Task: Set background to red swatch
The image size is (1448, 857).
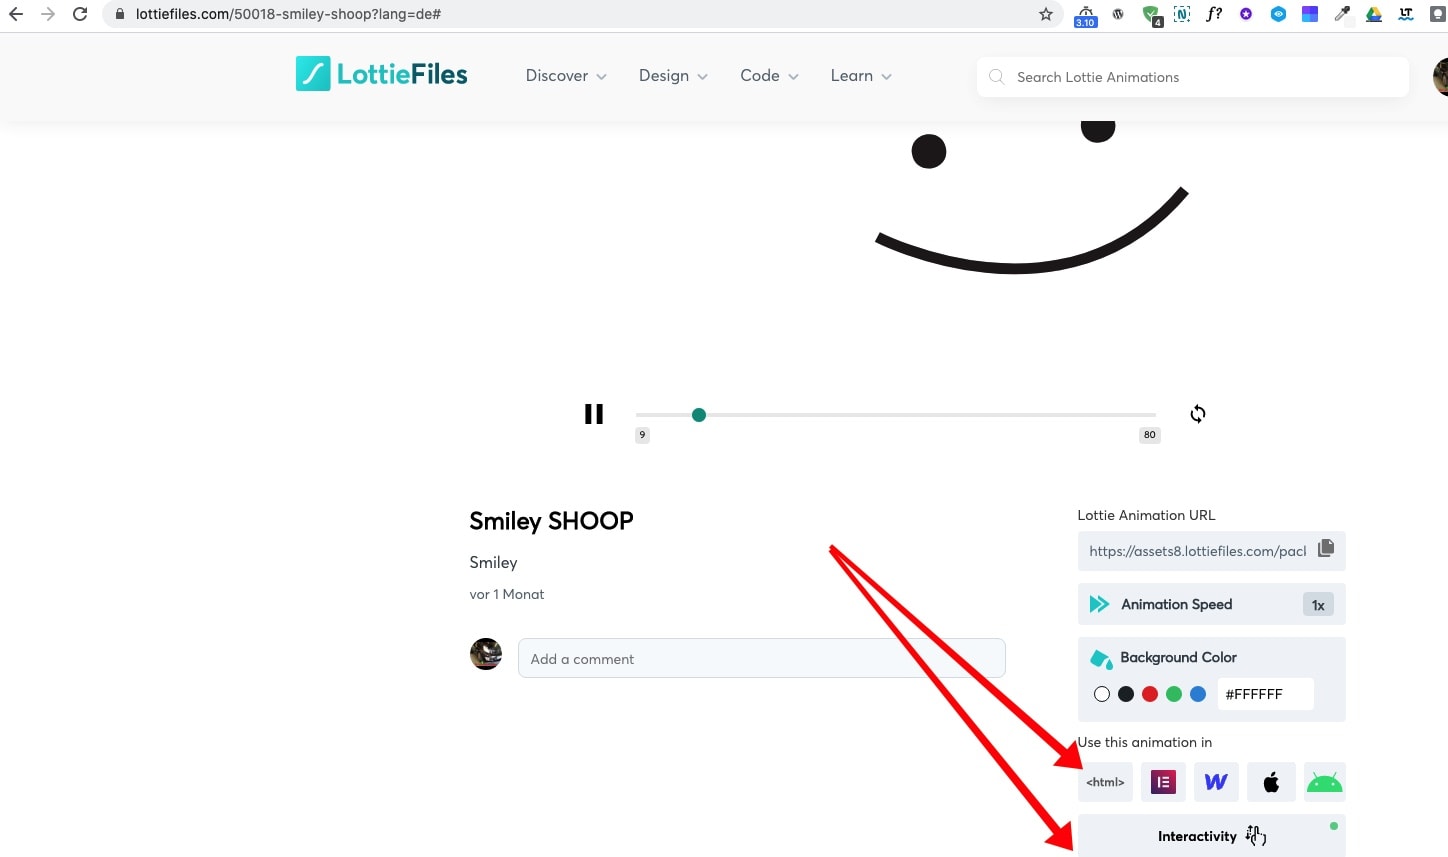Action: click(1150, 694)
